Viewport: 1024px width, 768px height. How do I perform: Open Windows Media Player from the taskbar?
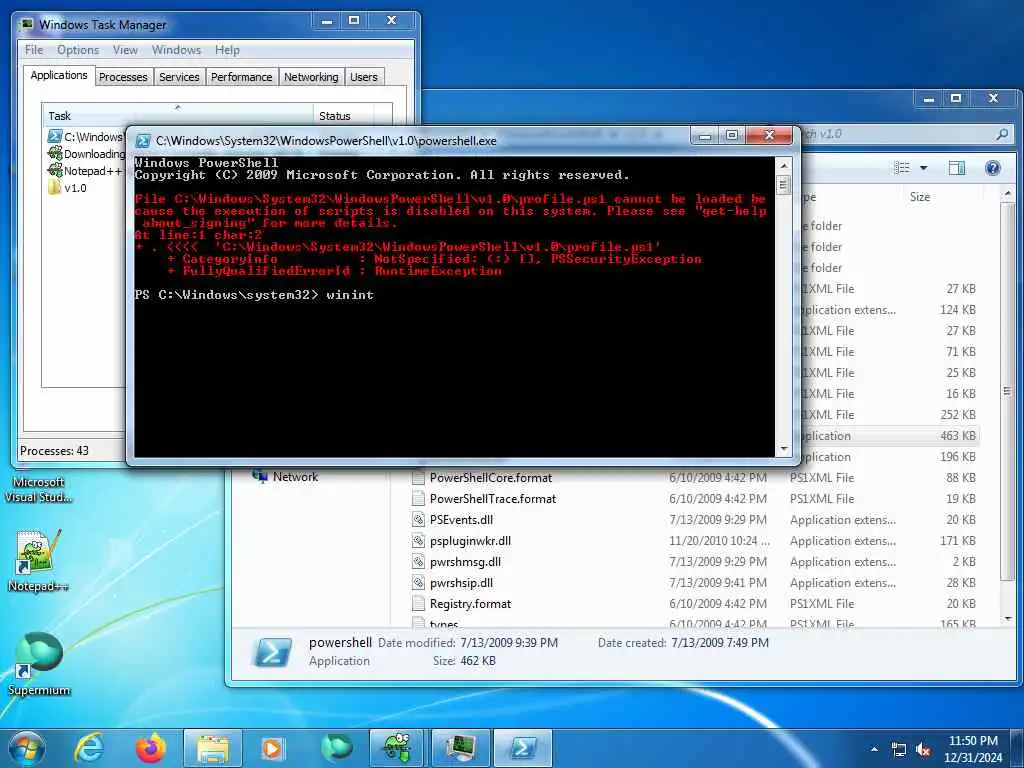(x=273, y=748)
